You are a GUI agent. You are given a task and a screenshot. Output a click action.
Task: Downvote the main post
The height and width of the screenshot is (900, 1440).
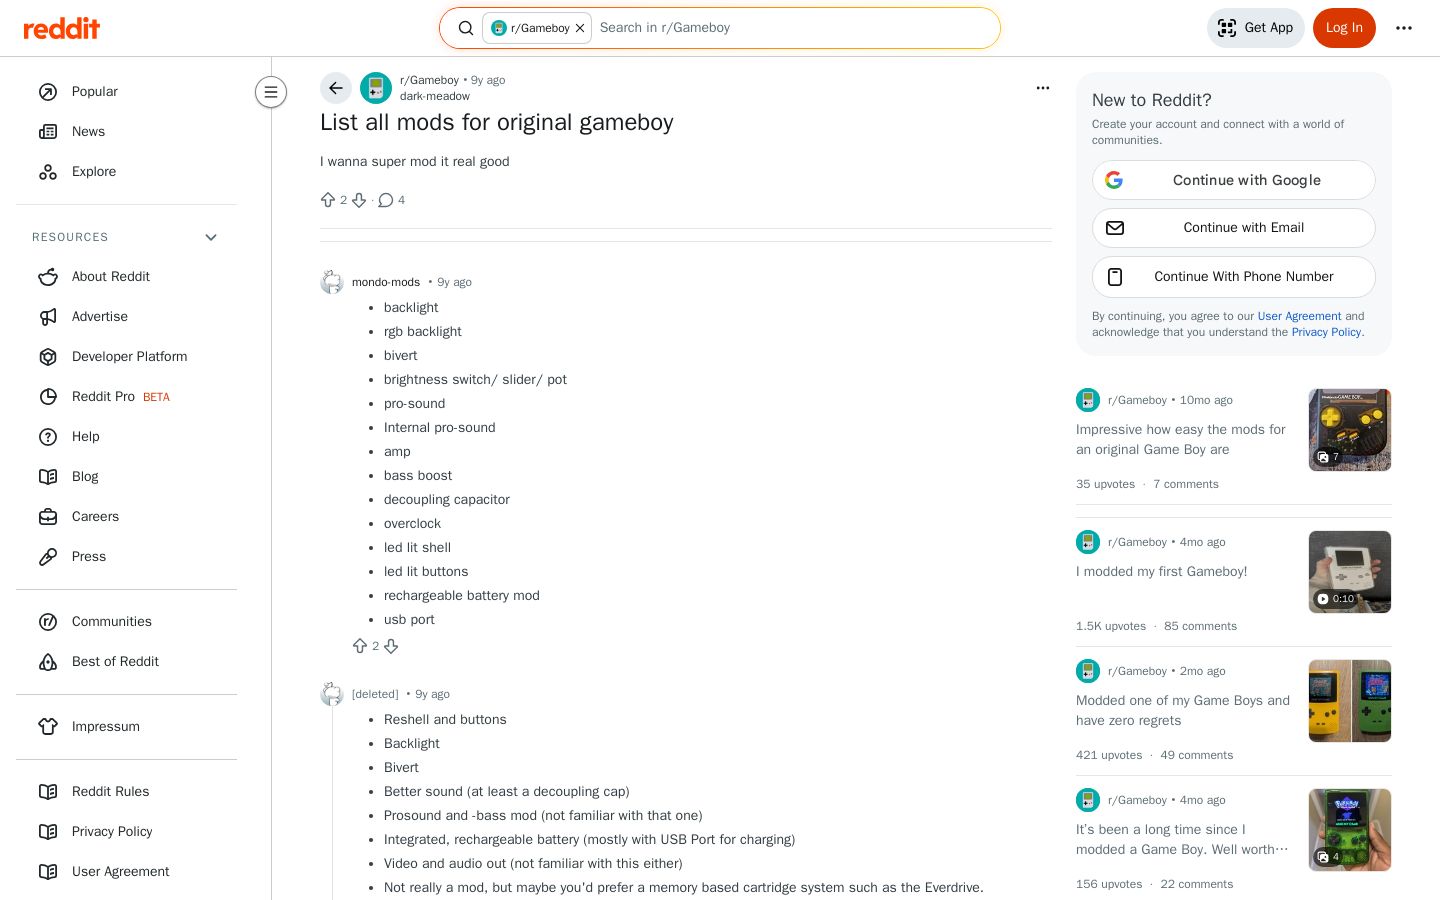[359, 200]
